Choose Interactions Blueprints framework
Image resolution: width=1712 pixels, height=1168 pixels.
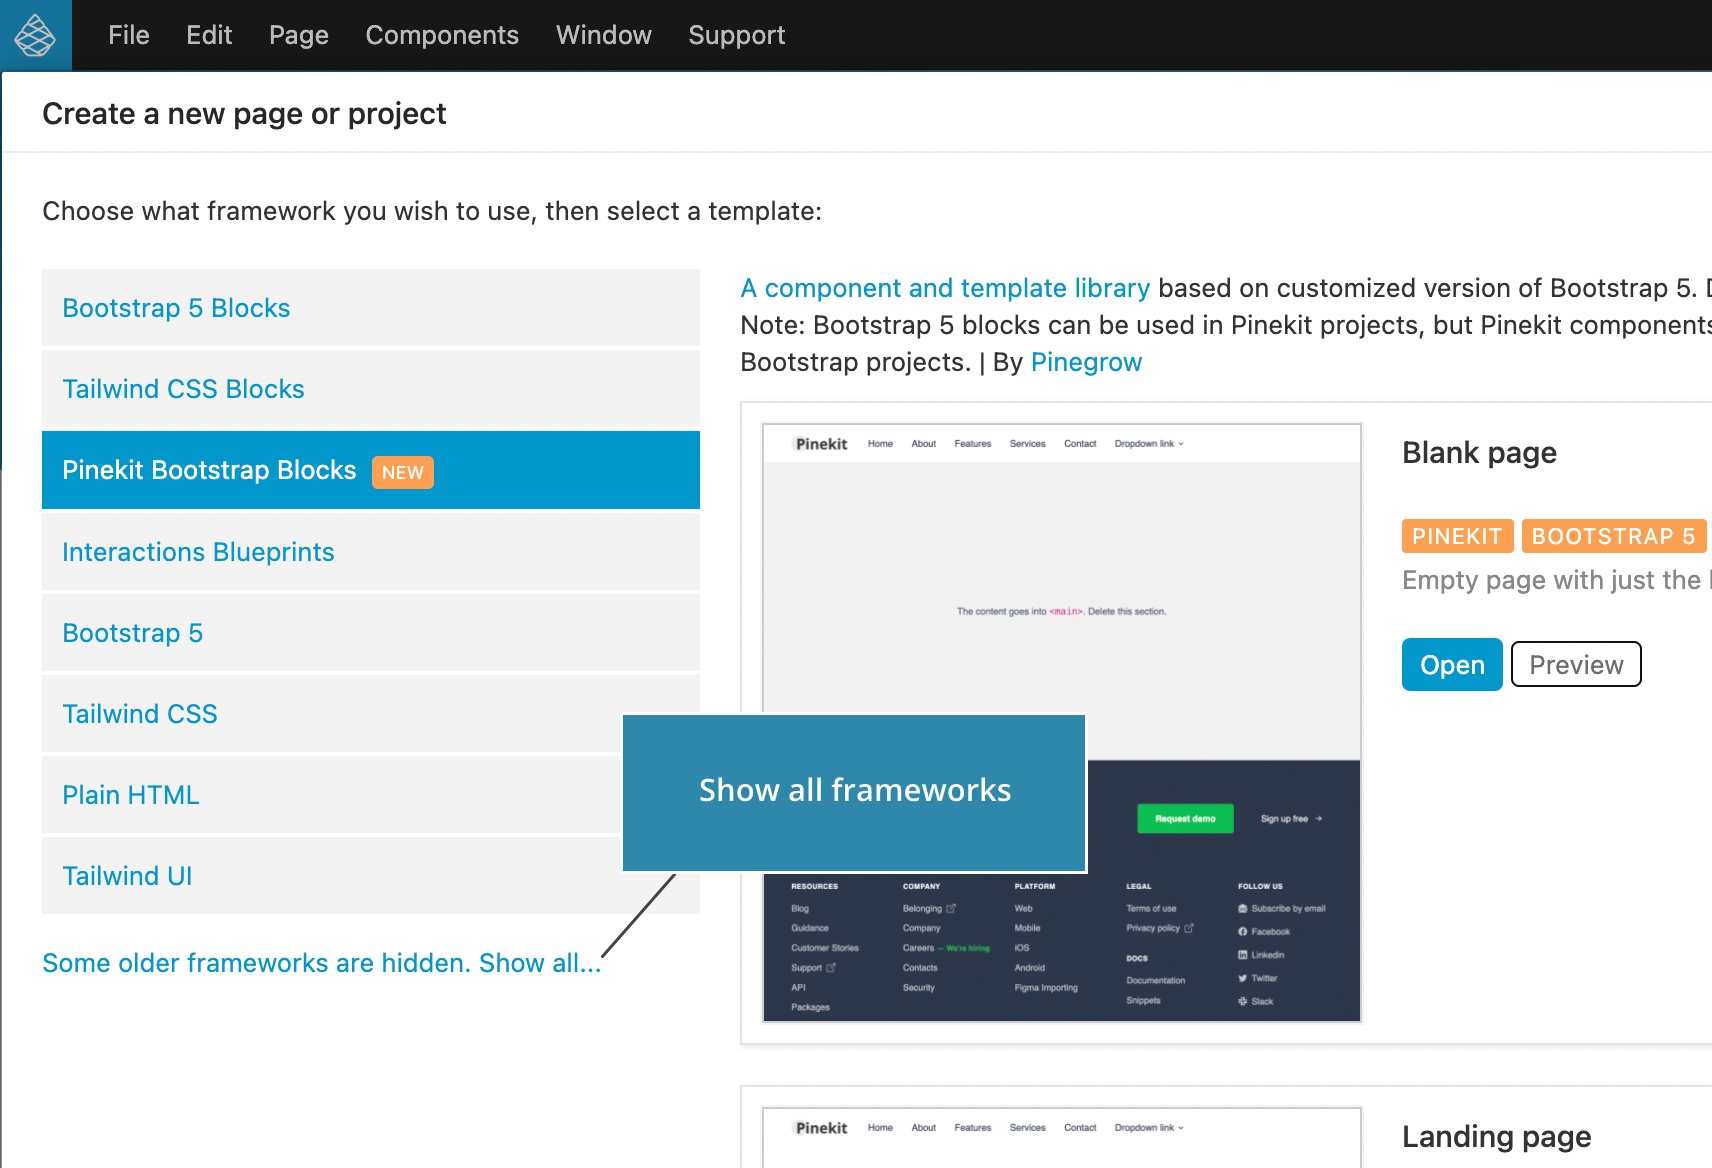(371, 552)
